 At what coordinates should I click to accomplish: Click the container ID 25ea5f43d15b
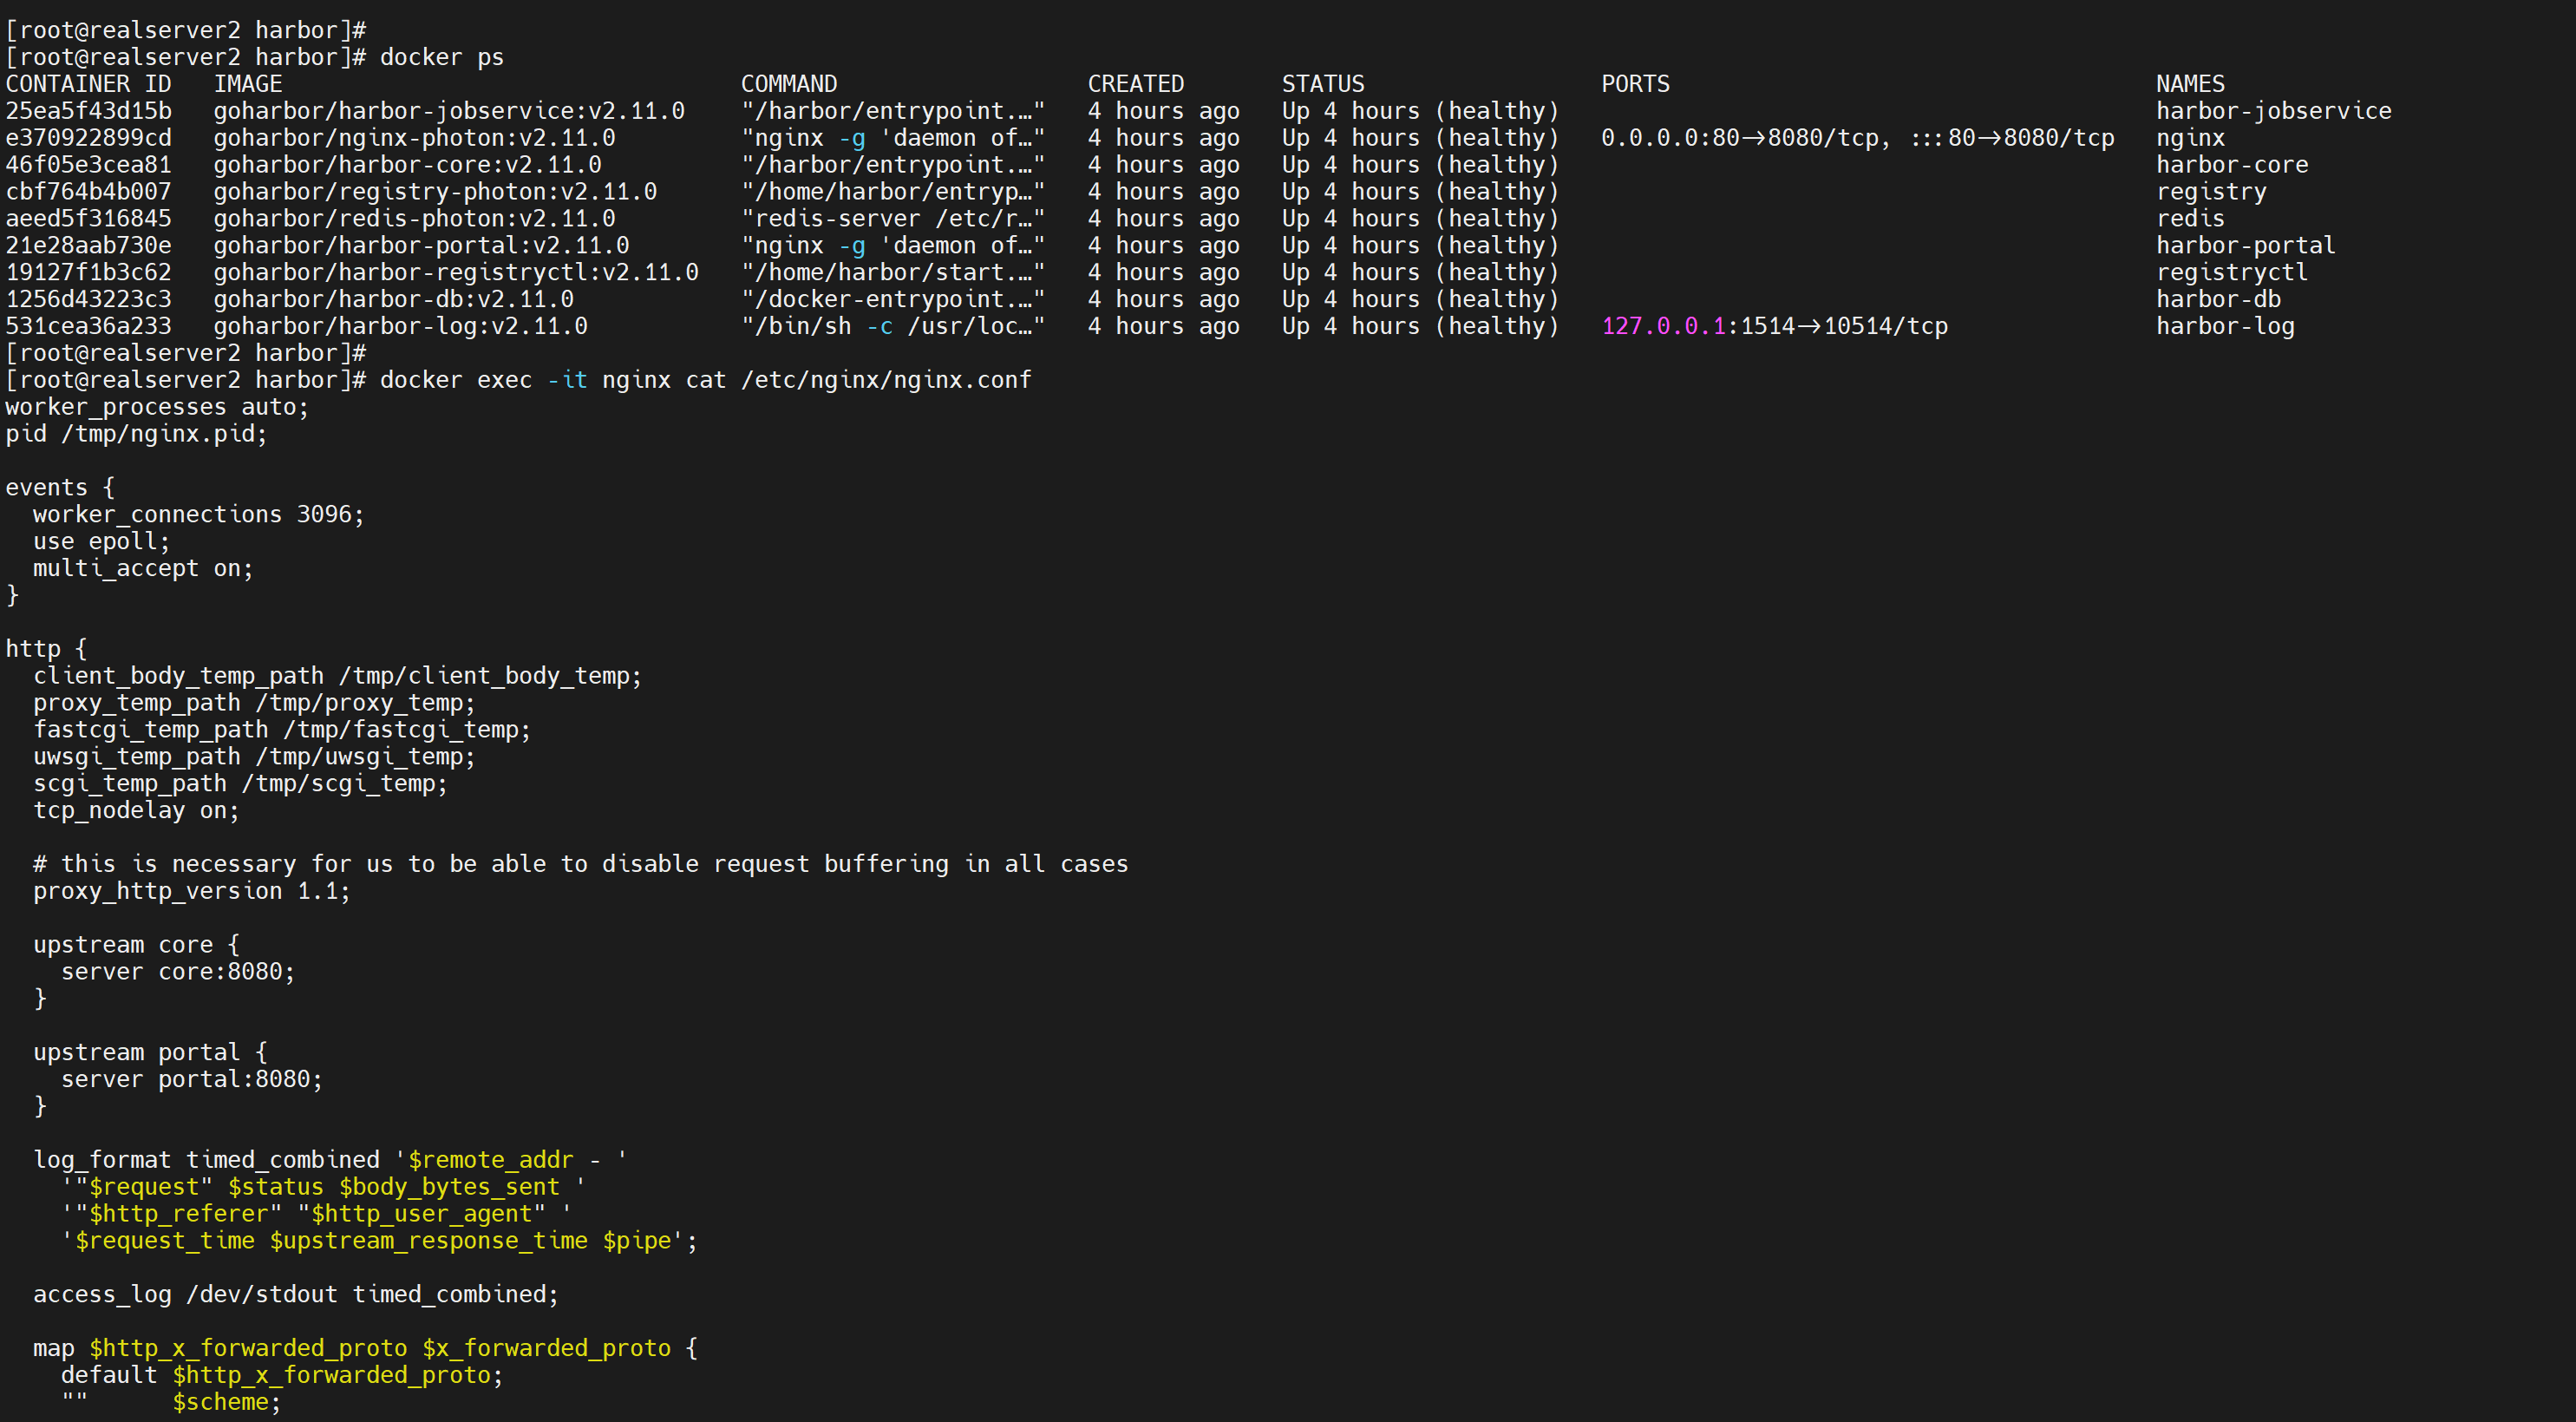(88, 111)
